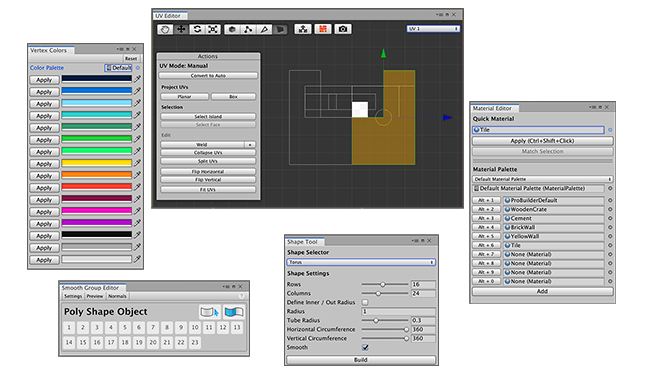Click Apply (Ctrl+Shift+Click) in Material Editor
This screenshot has height=378, width=647.
(x=543, y=141)
